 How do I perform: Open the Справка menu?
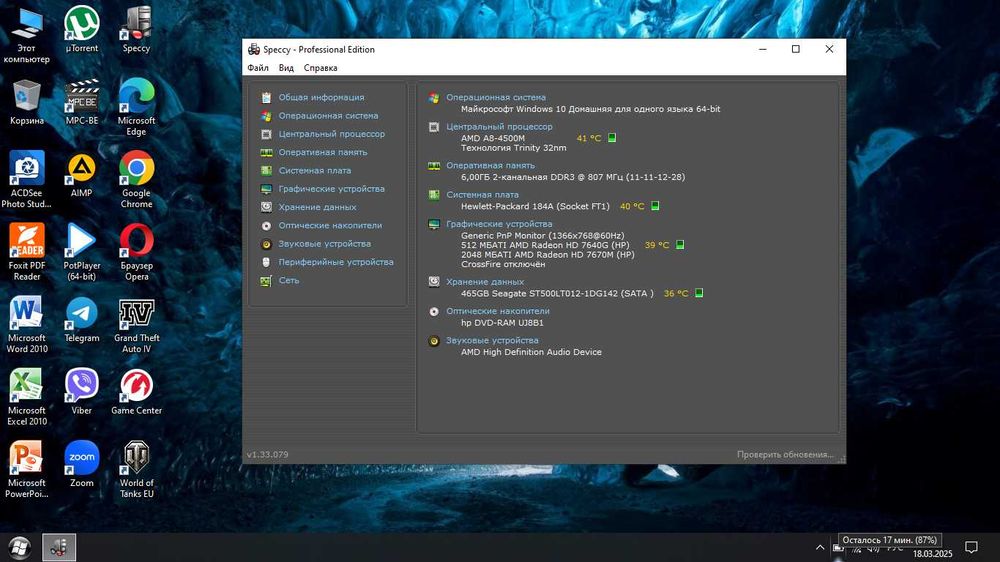(x=320, y=68)
